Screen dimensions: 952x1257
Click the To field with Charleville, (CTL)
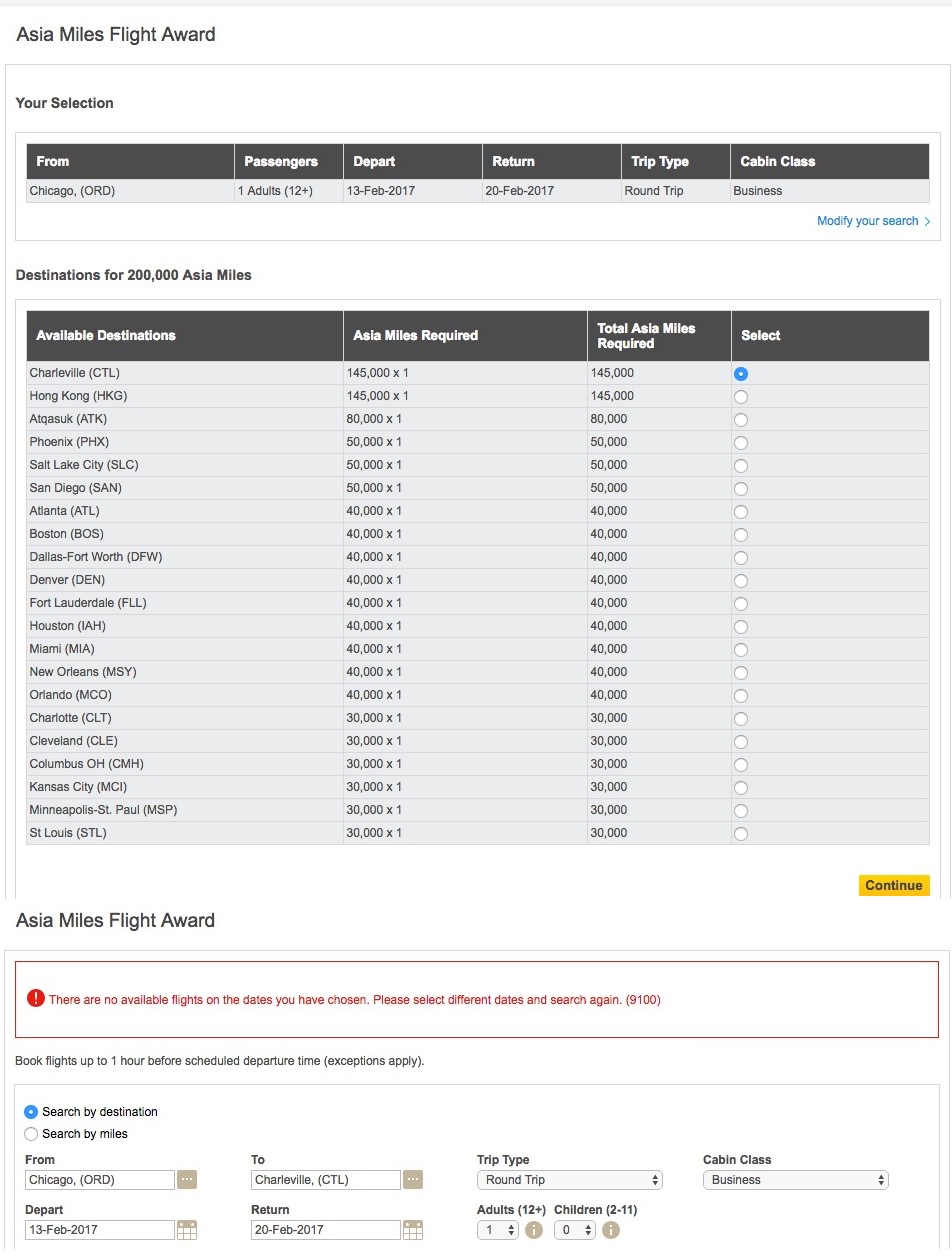pos(326,1180)
